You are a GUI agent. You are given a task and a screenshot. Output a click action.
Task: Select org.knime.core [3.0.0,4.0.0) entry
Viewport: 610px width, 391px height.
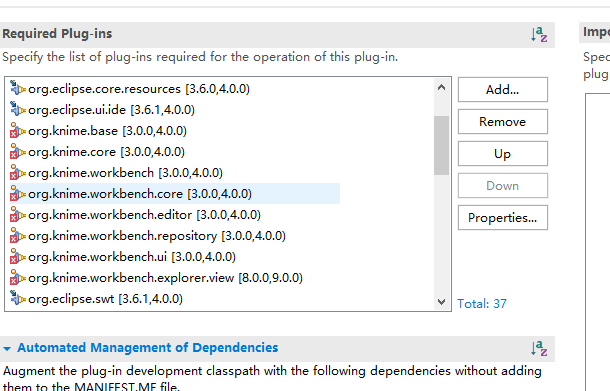[x=106, y=152]
